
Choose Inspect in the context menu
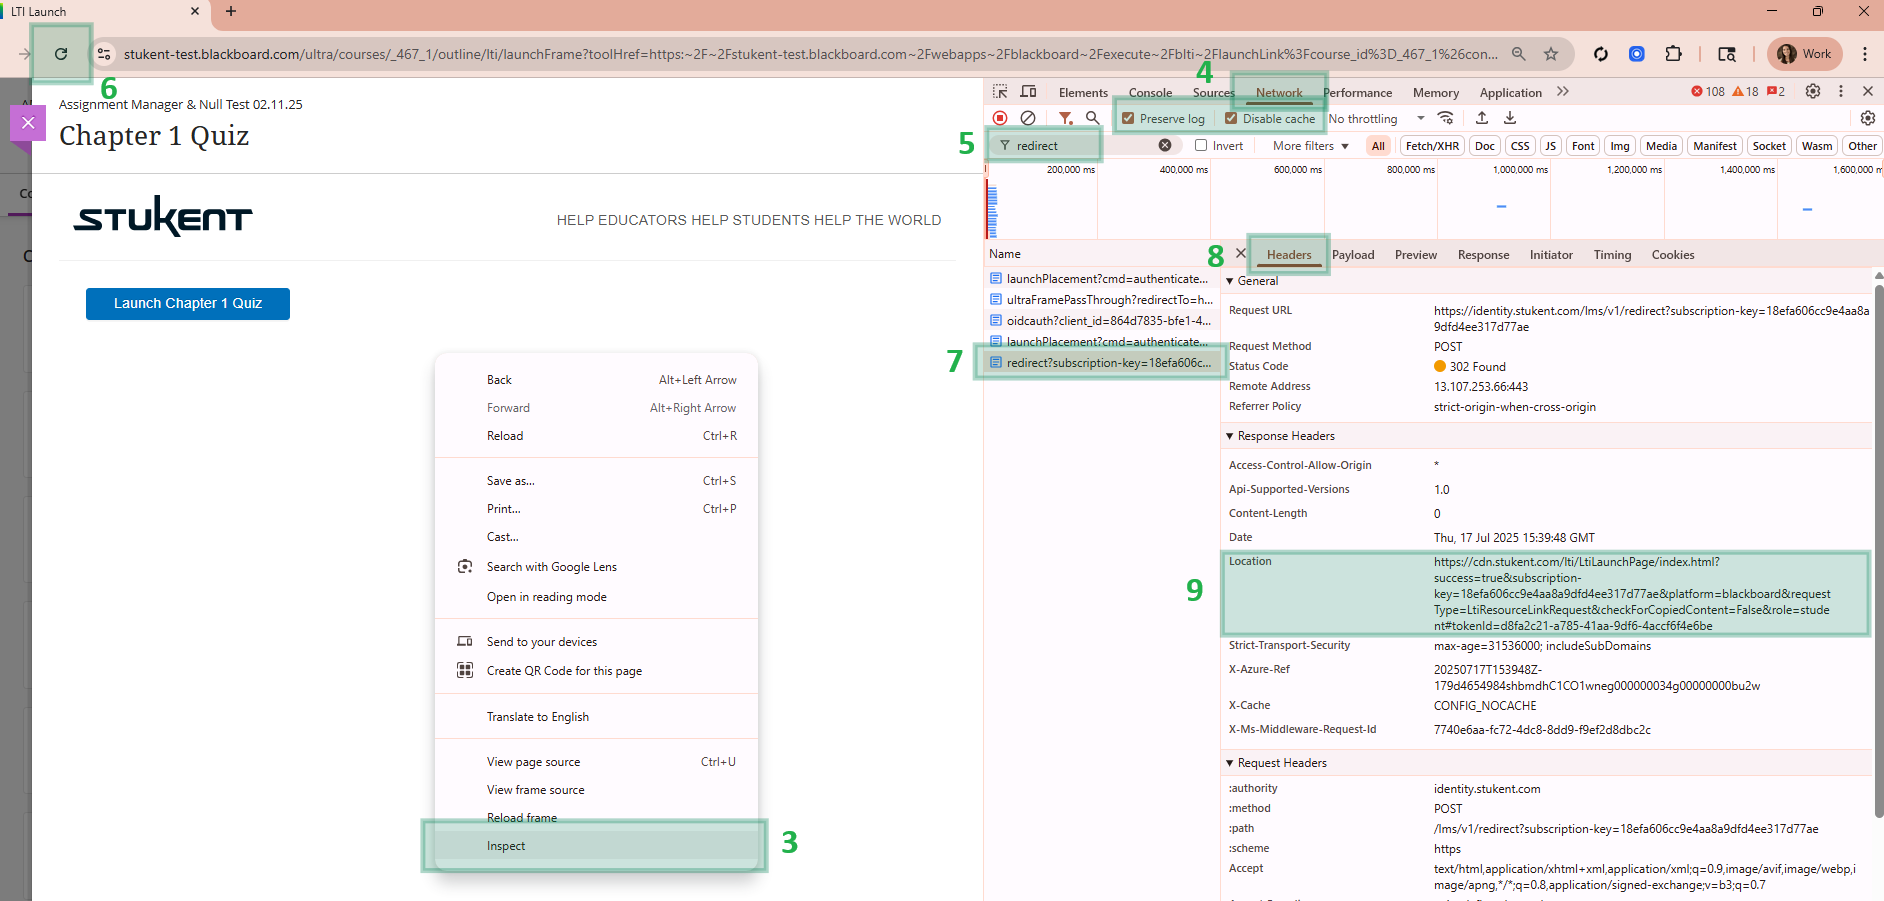(x=595, y=846)
